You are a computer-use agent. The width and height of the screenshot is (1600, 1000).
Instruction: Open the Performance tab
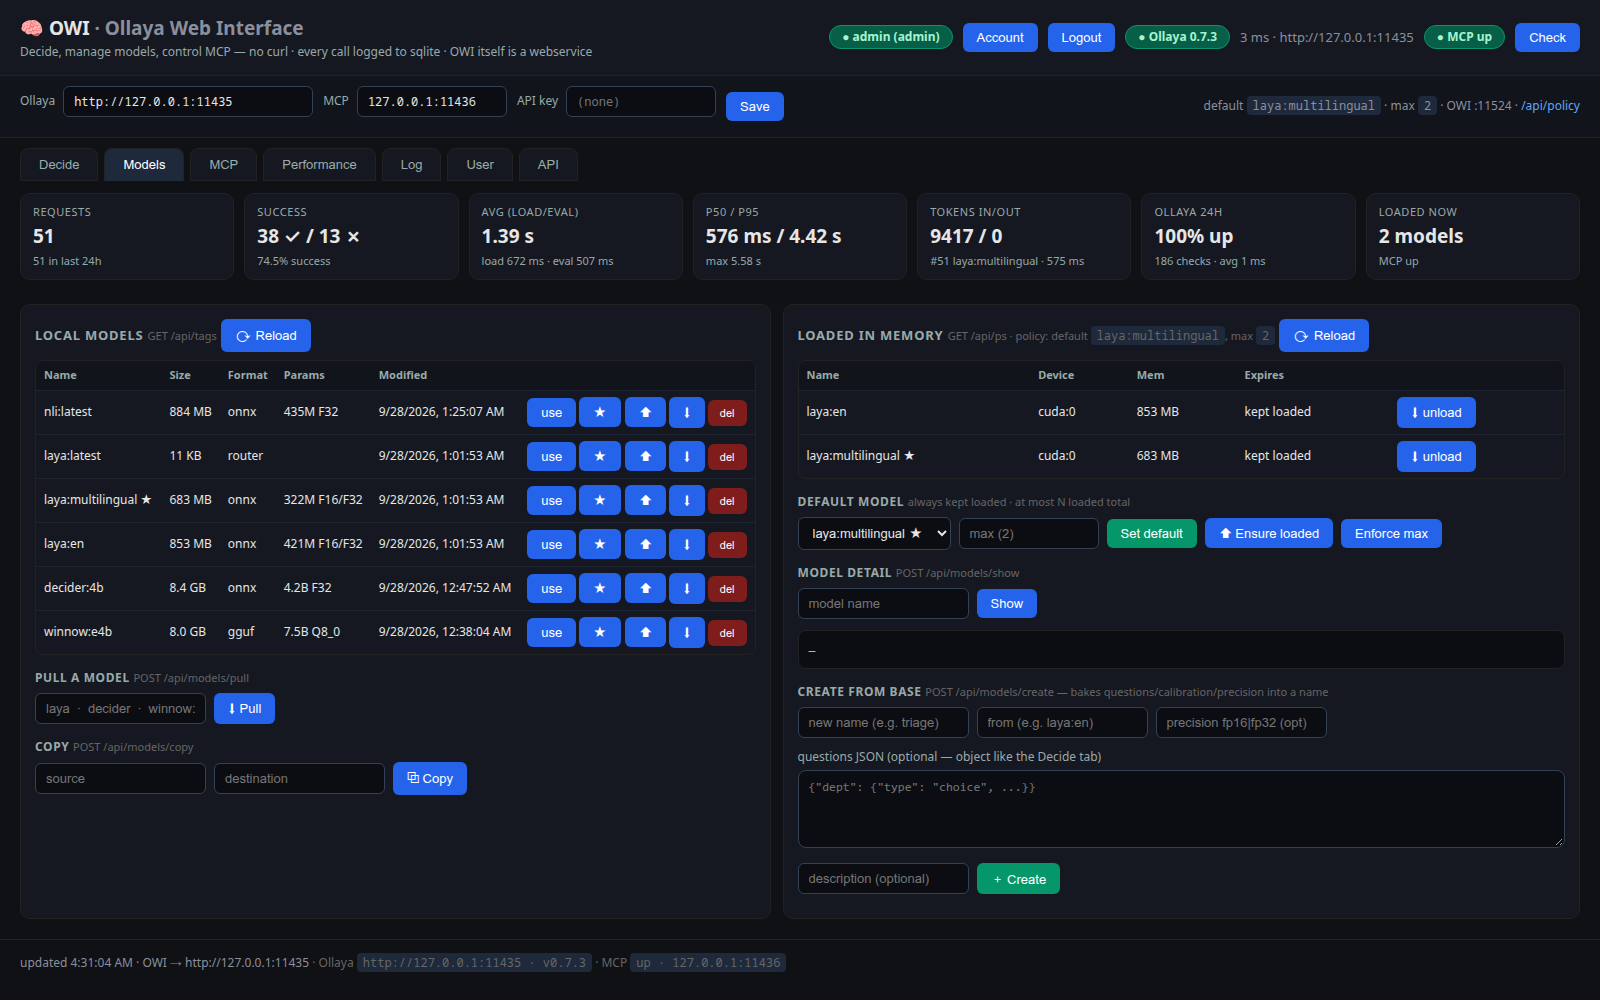(x=319, y=165)
